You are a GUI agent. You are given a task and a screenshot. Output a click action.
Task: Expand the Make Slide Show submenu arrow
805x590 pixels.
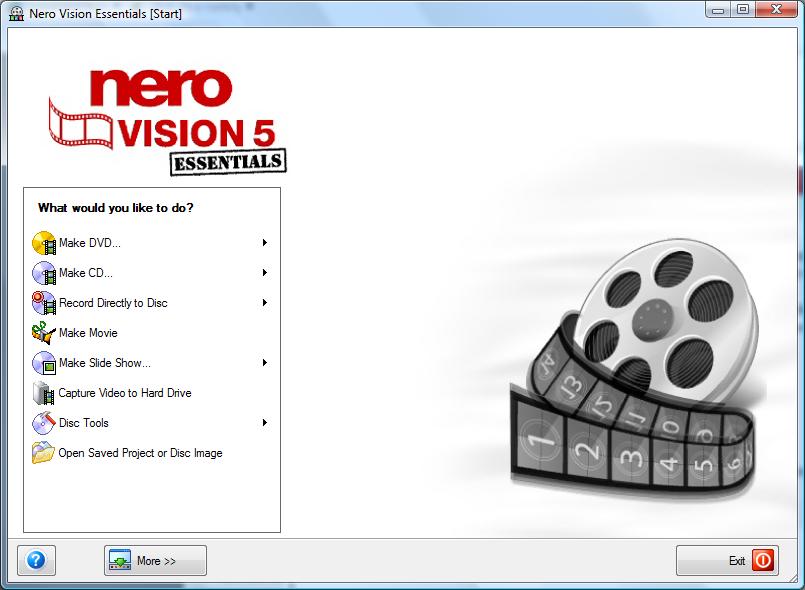[264, 363]
